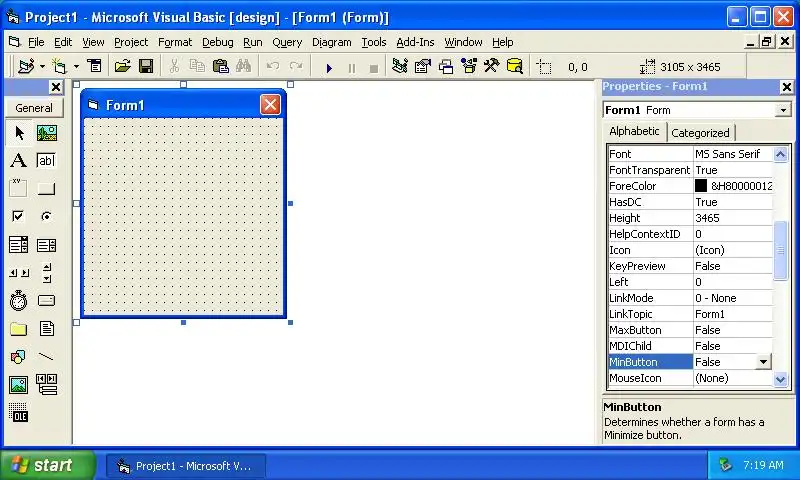Select the MouseIcon property row

690,378
